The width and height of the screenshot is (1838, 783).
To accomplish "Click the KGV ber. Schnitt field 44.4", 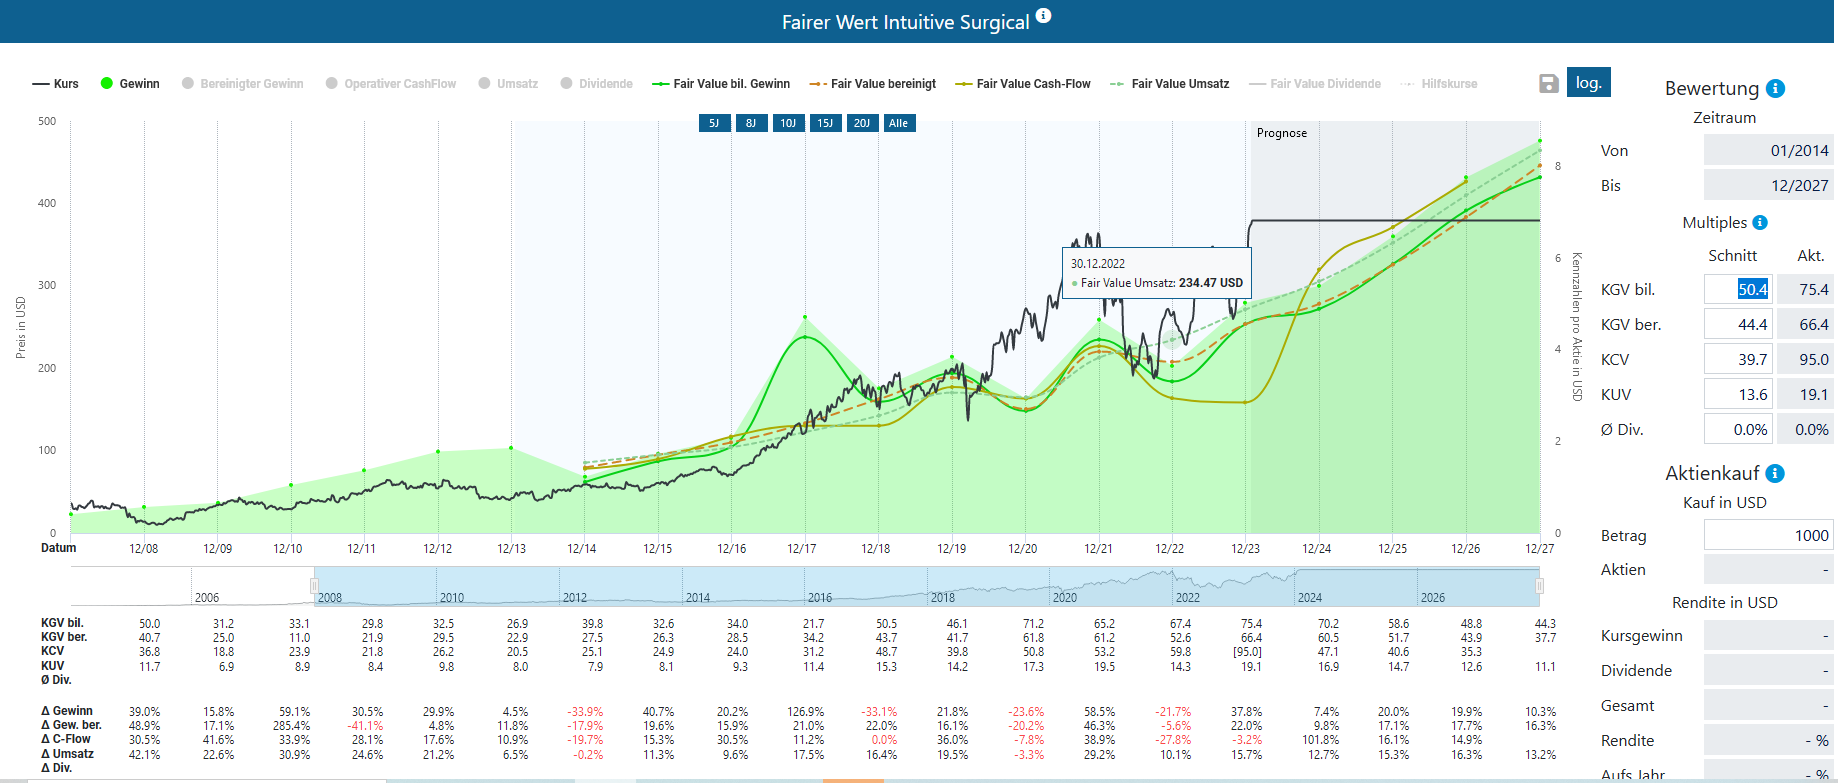I will pyautogui.click(x=1738, y=324).
